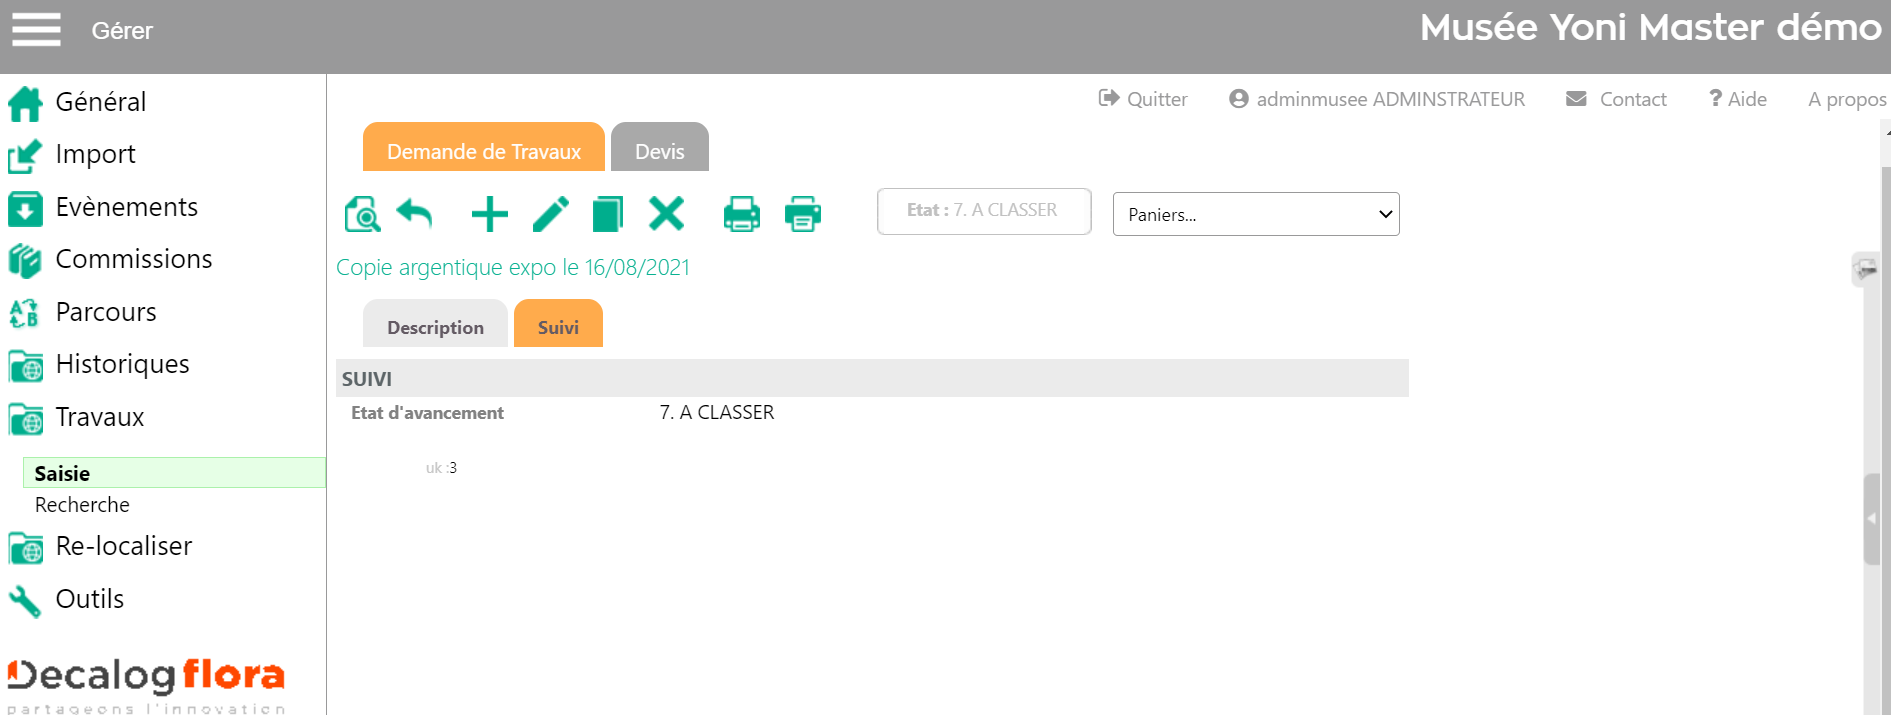Add a new record with plus icon
1891x715 pixels.
(x=489, y=214)
